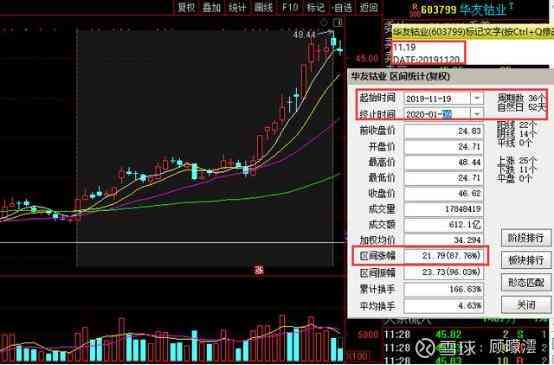554x365 pixels.
Task: Select the 区间涨幅 value 21.79(87.76%)
Action: point(443,255)
